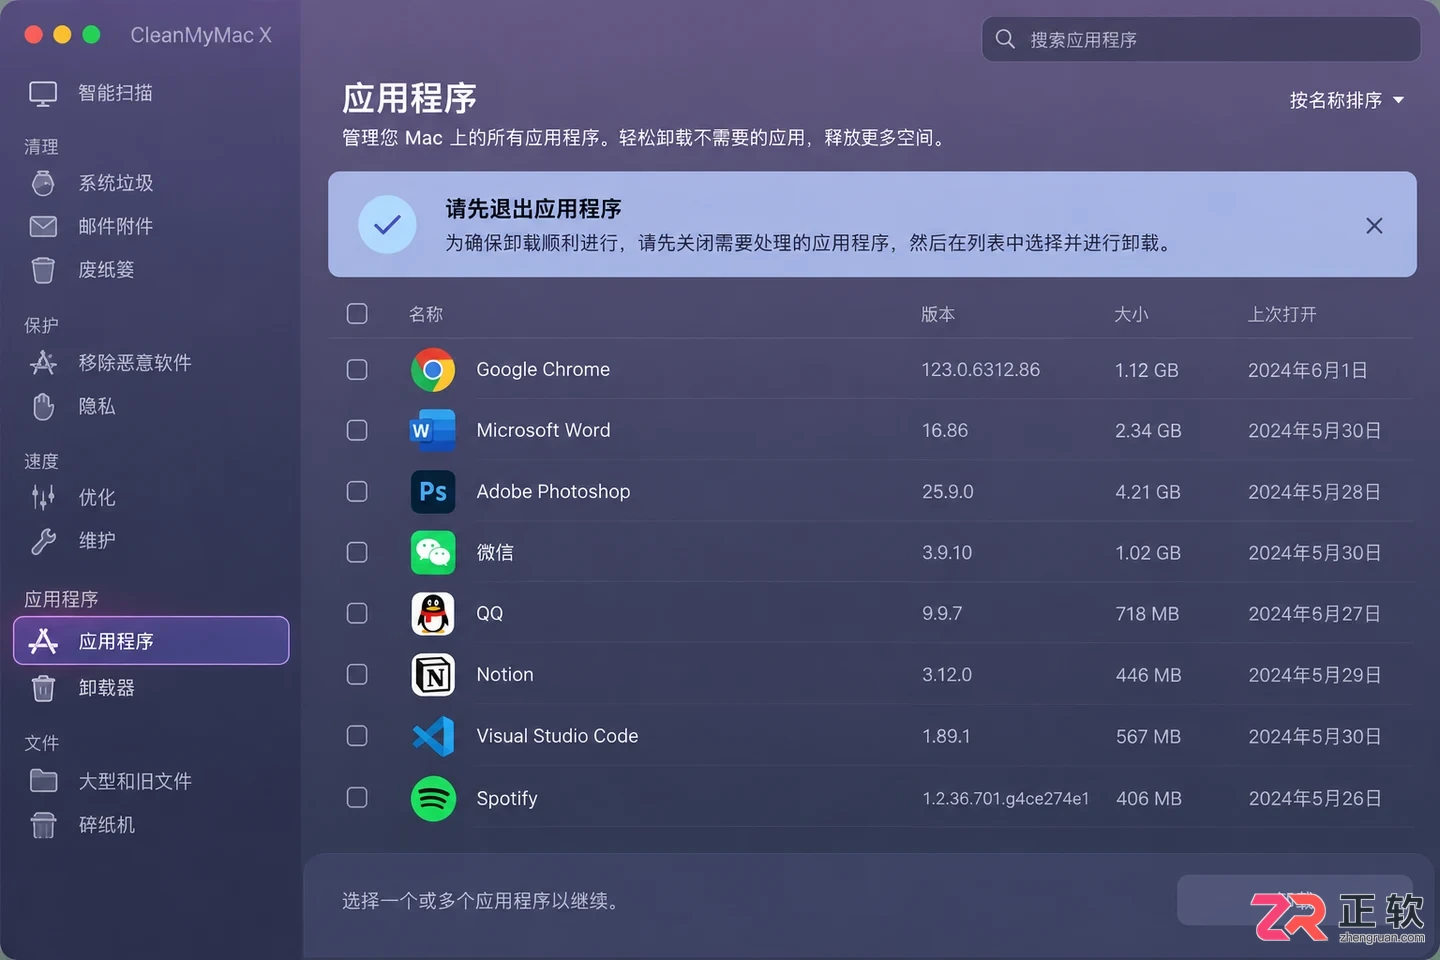The height and width of the screenshot is (960, 1440).
Task: Click the Spotify app icon
Action: tap(433, 799)
